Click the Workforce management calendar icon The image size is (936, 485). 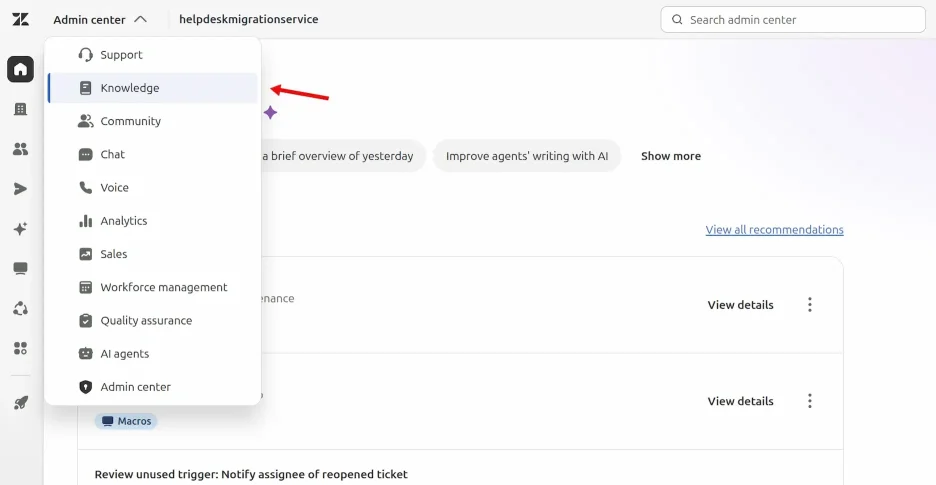pyautogui.click(x=85, y=287)
